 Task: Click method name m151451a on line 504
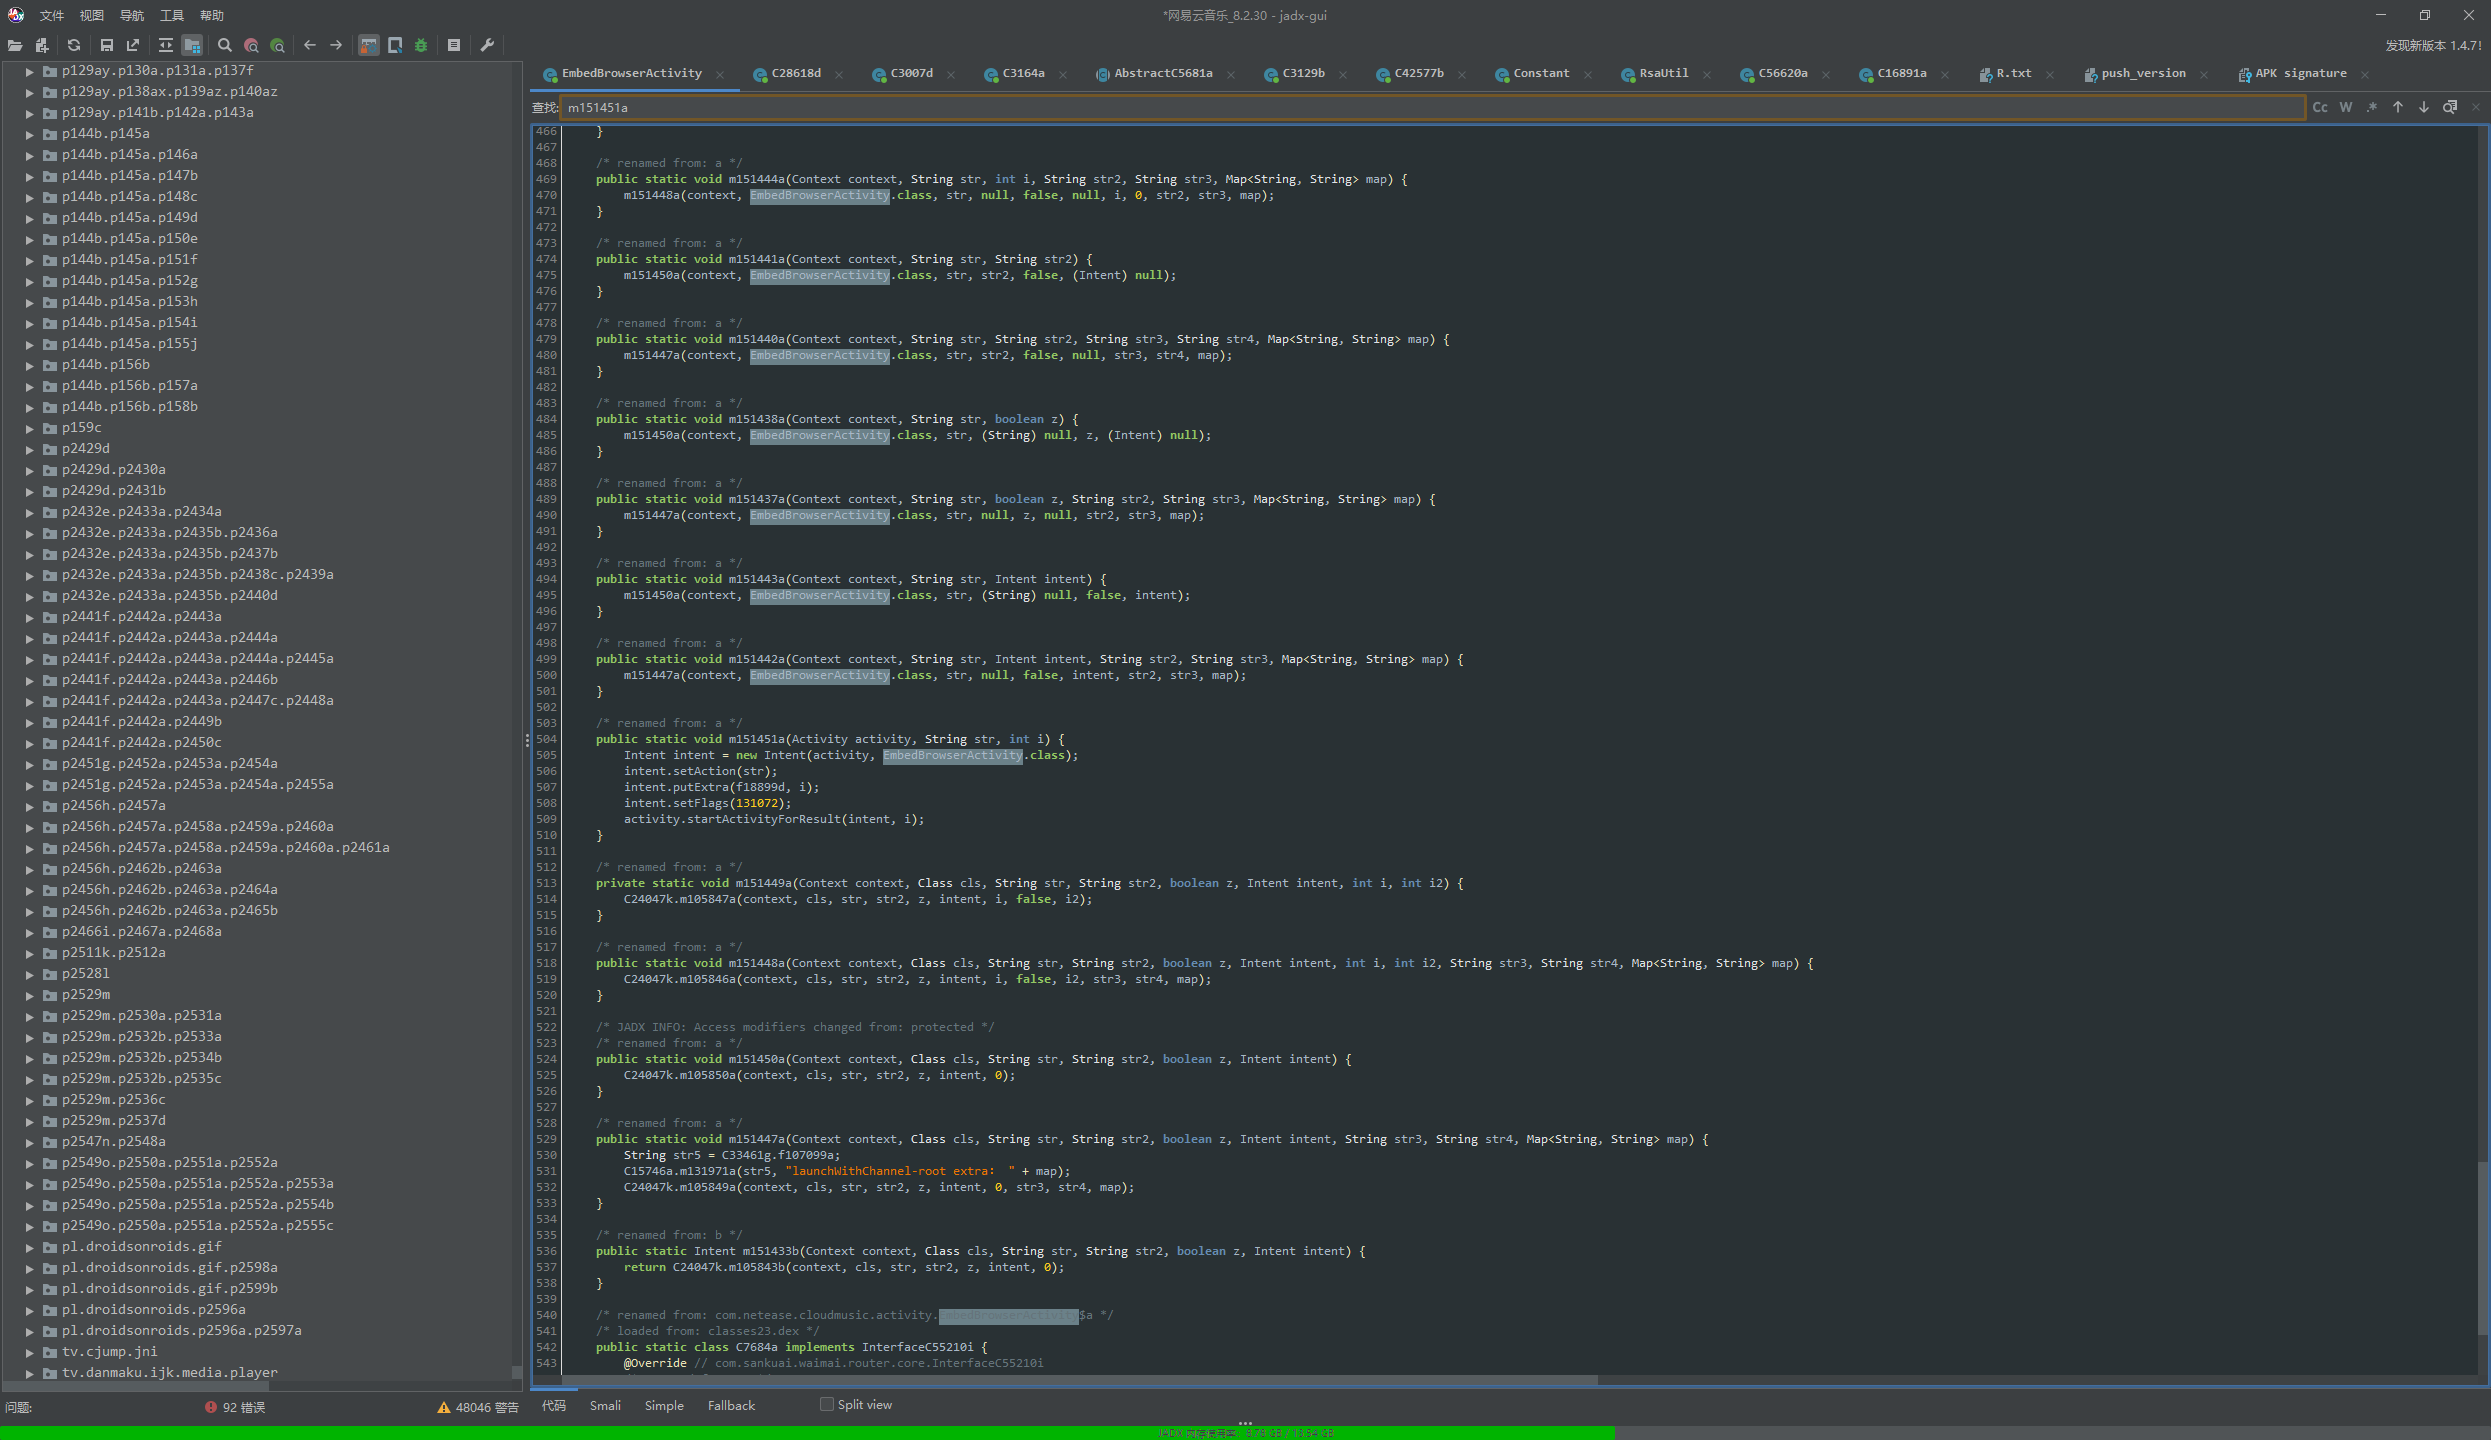(757, 739)
